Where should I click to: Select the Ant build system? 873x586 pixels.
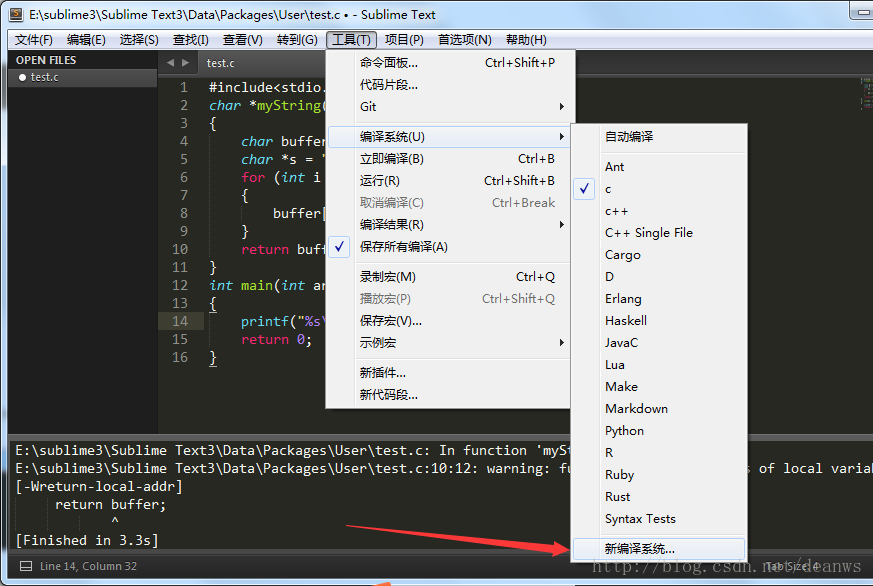[659, 167]
